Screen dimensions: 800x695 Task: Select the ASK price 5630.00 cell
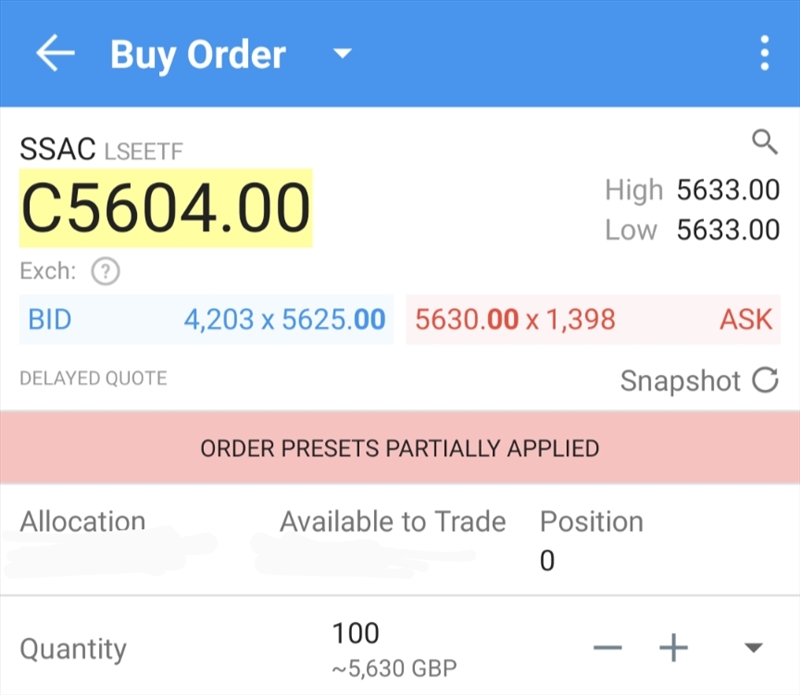point(593,320)
